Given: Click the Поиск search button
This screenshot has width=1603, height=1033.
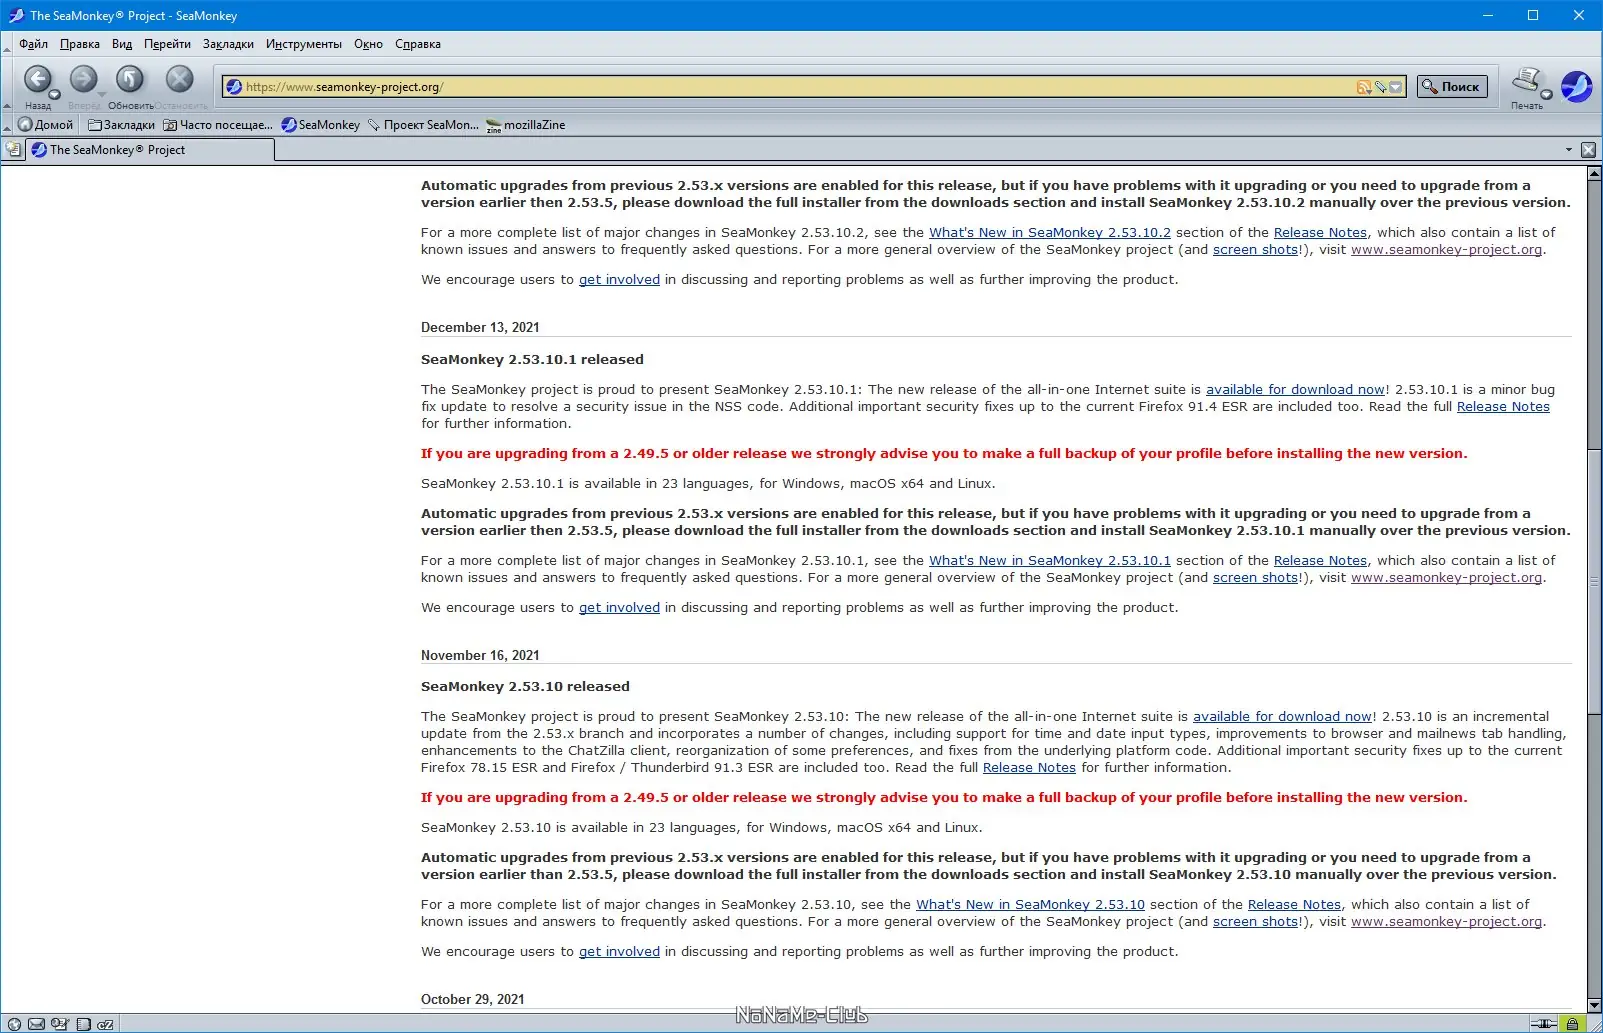Looking at the screenshot, I should (1452, 87).
